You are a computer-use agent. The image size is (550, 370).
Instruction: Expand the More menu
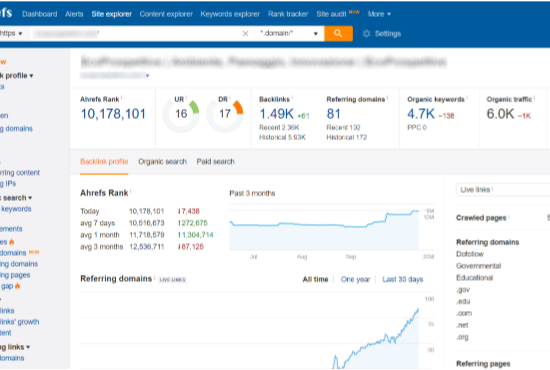[379, 14]
